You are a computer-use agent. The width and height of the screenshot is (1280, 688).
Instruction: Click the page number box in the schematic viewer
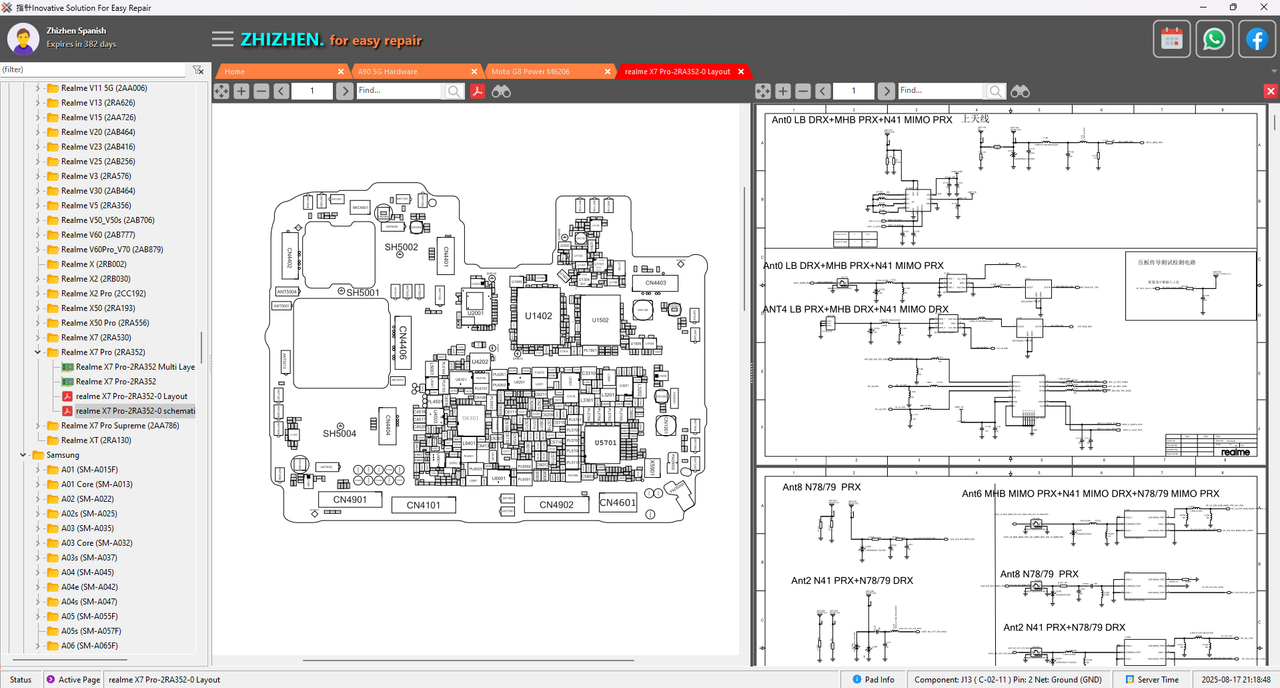855,91
